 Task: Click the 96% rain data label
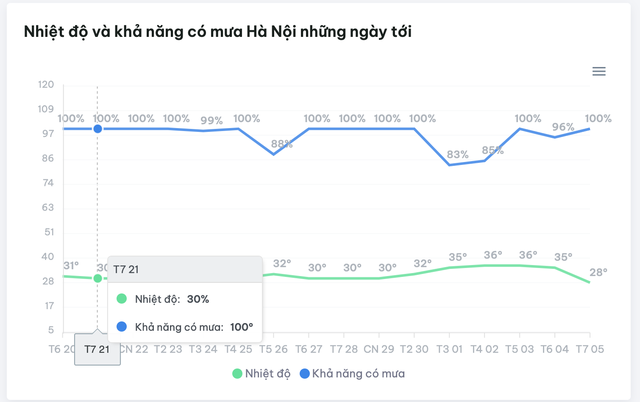(563, 127)
